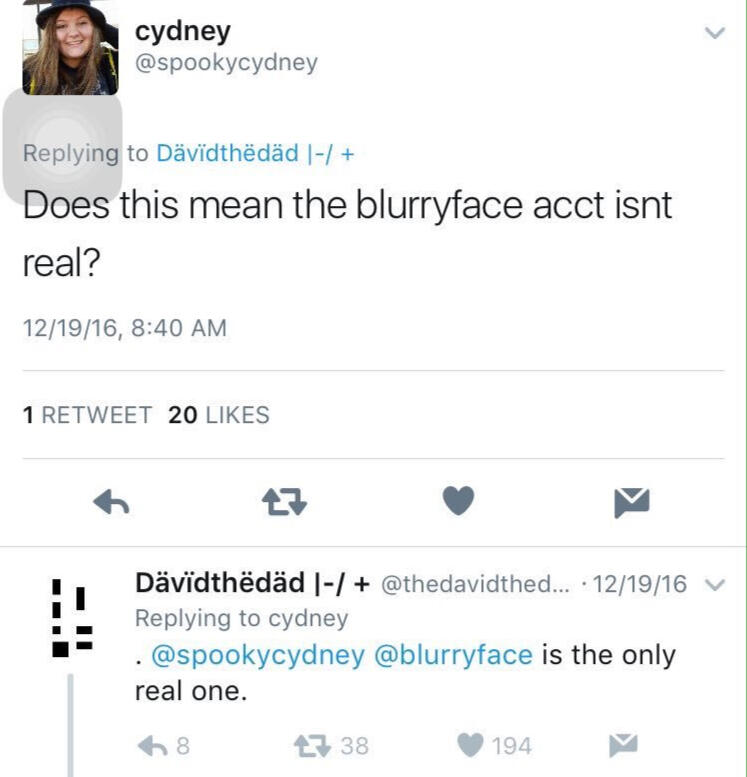Open dropdown chevron on cydney's tweet
The width and height of the screenshot is (747, 777).
(x=714, y=33)
